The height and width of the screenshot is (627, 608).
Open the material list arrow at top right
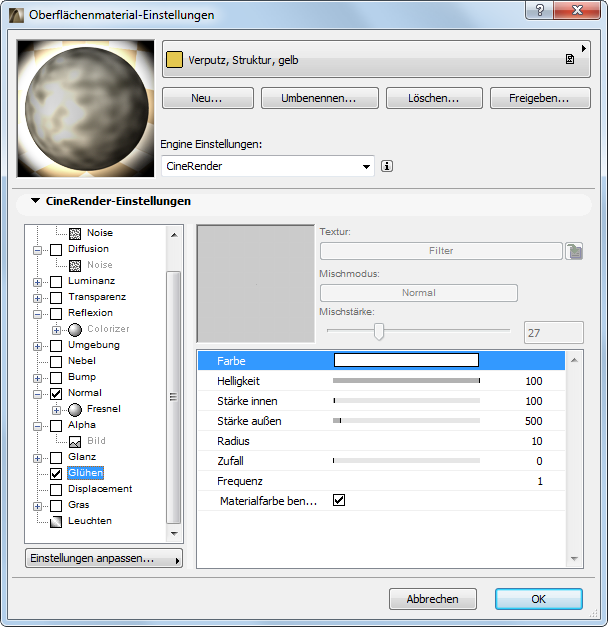pos(584,48)
